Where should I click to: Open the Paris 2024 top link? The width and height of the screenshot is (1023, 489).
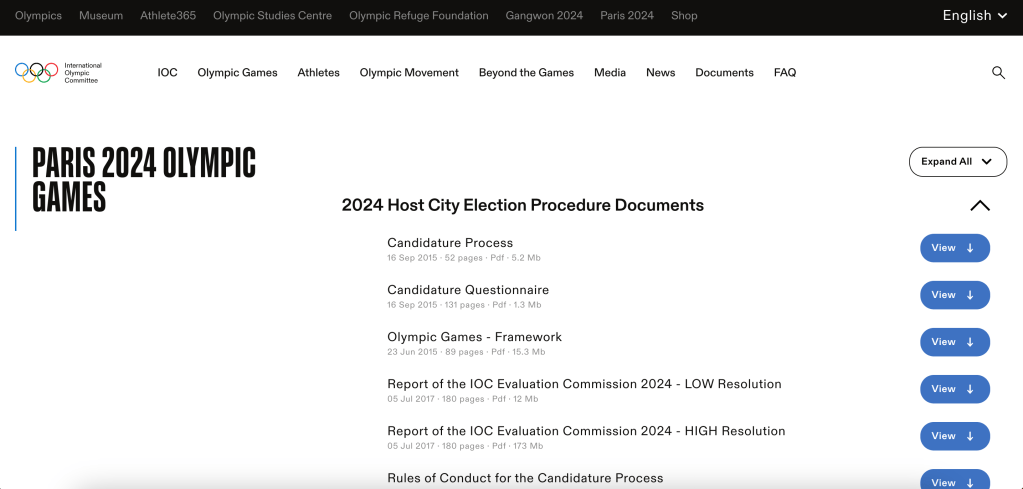[627, 16]
